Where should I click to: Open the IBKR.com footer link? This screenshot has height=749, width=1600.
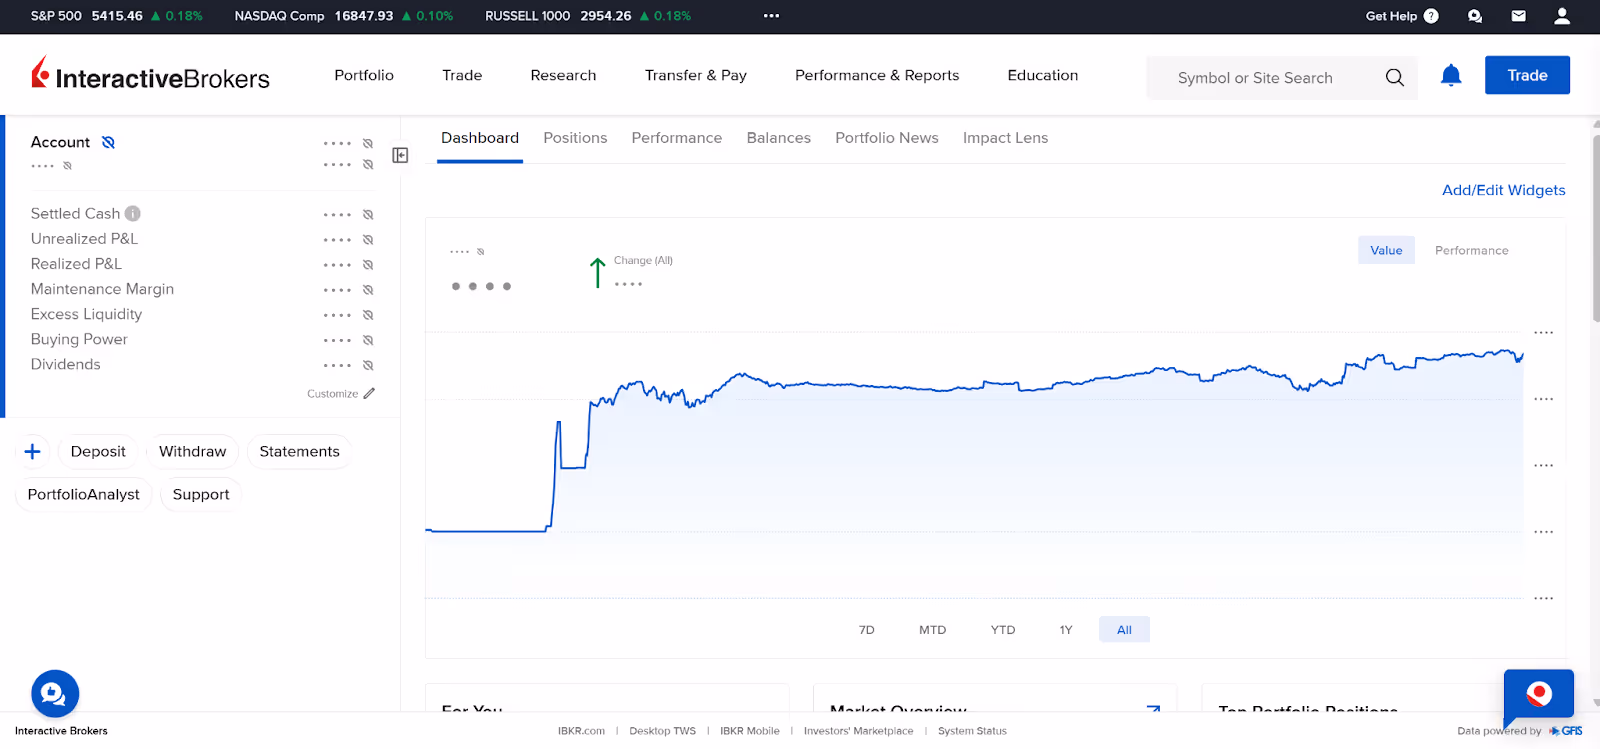pyautogui.click(x=582, y=731)
